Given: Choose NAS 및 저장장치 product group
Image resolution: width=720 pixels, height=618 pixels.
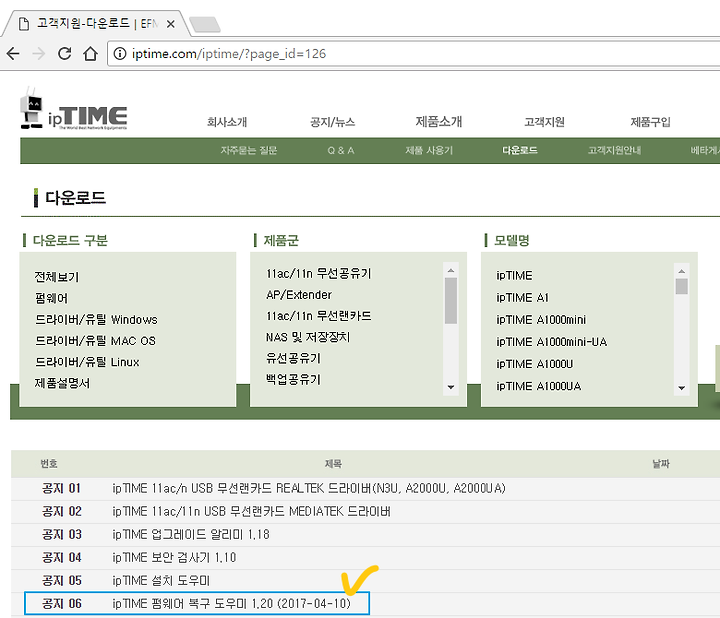Looking at the screenshot, I should click(x=308, y=337).
